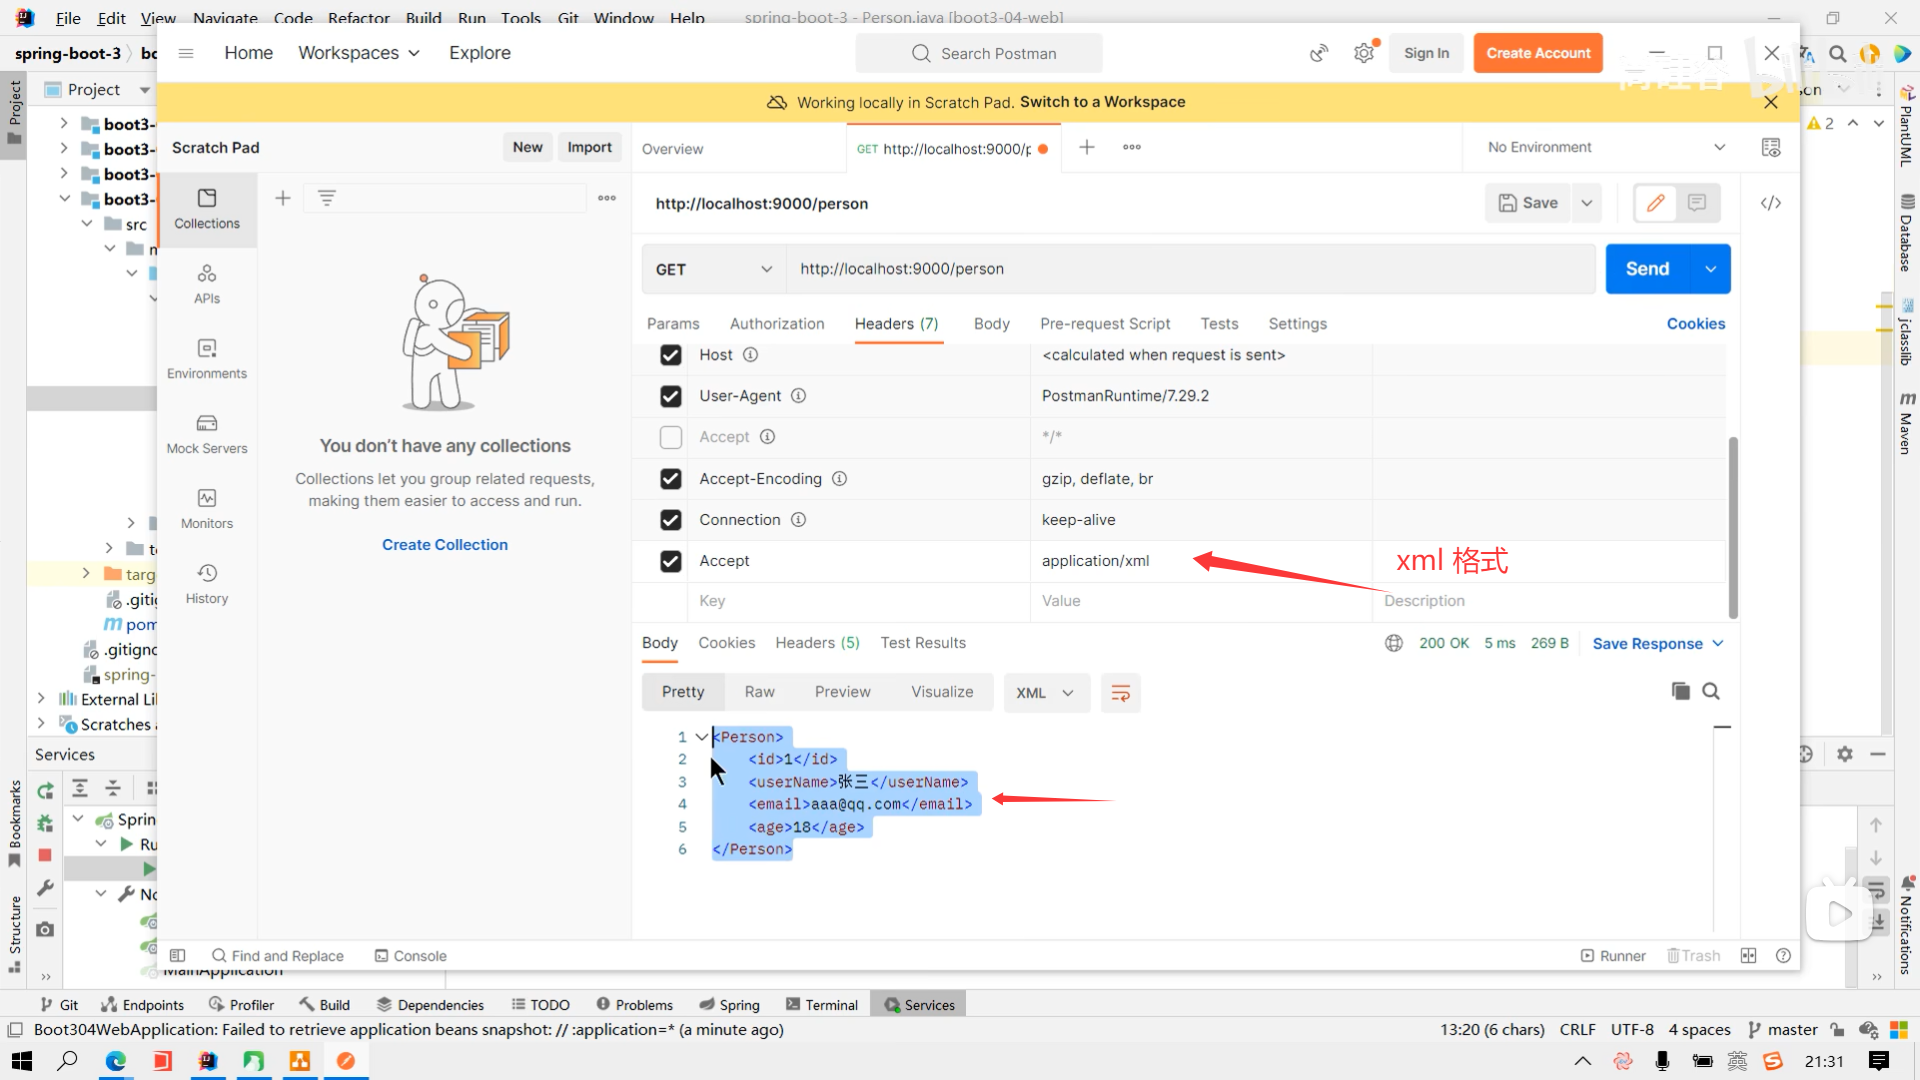This screenshot has width=1920, height=1080.
Task: Open Monitors in the sidebar
Action: pos(207,509)
